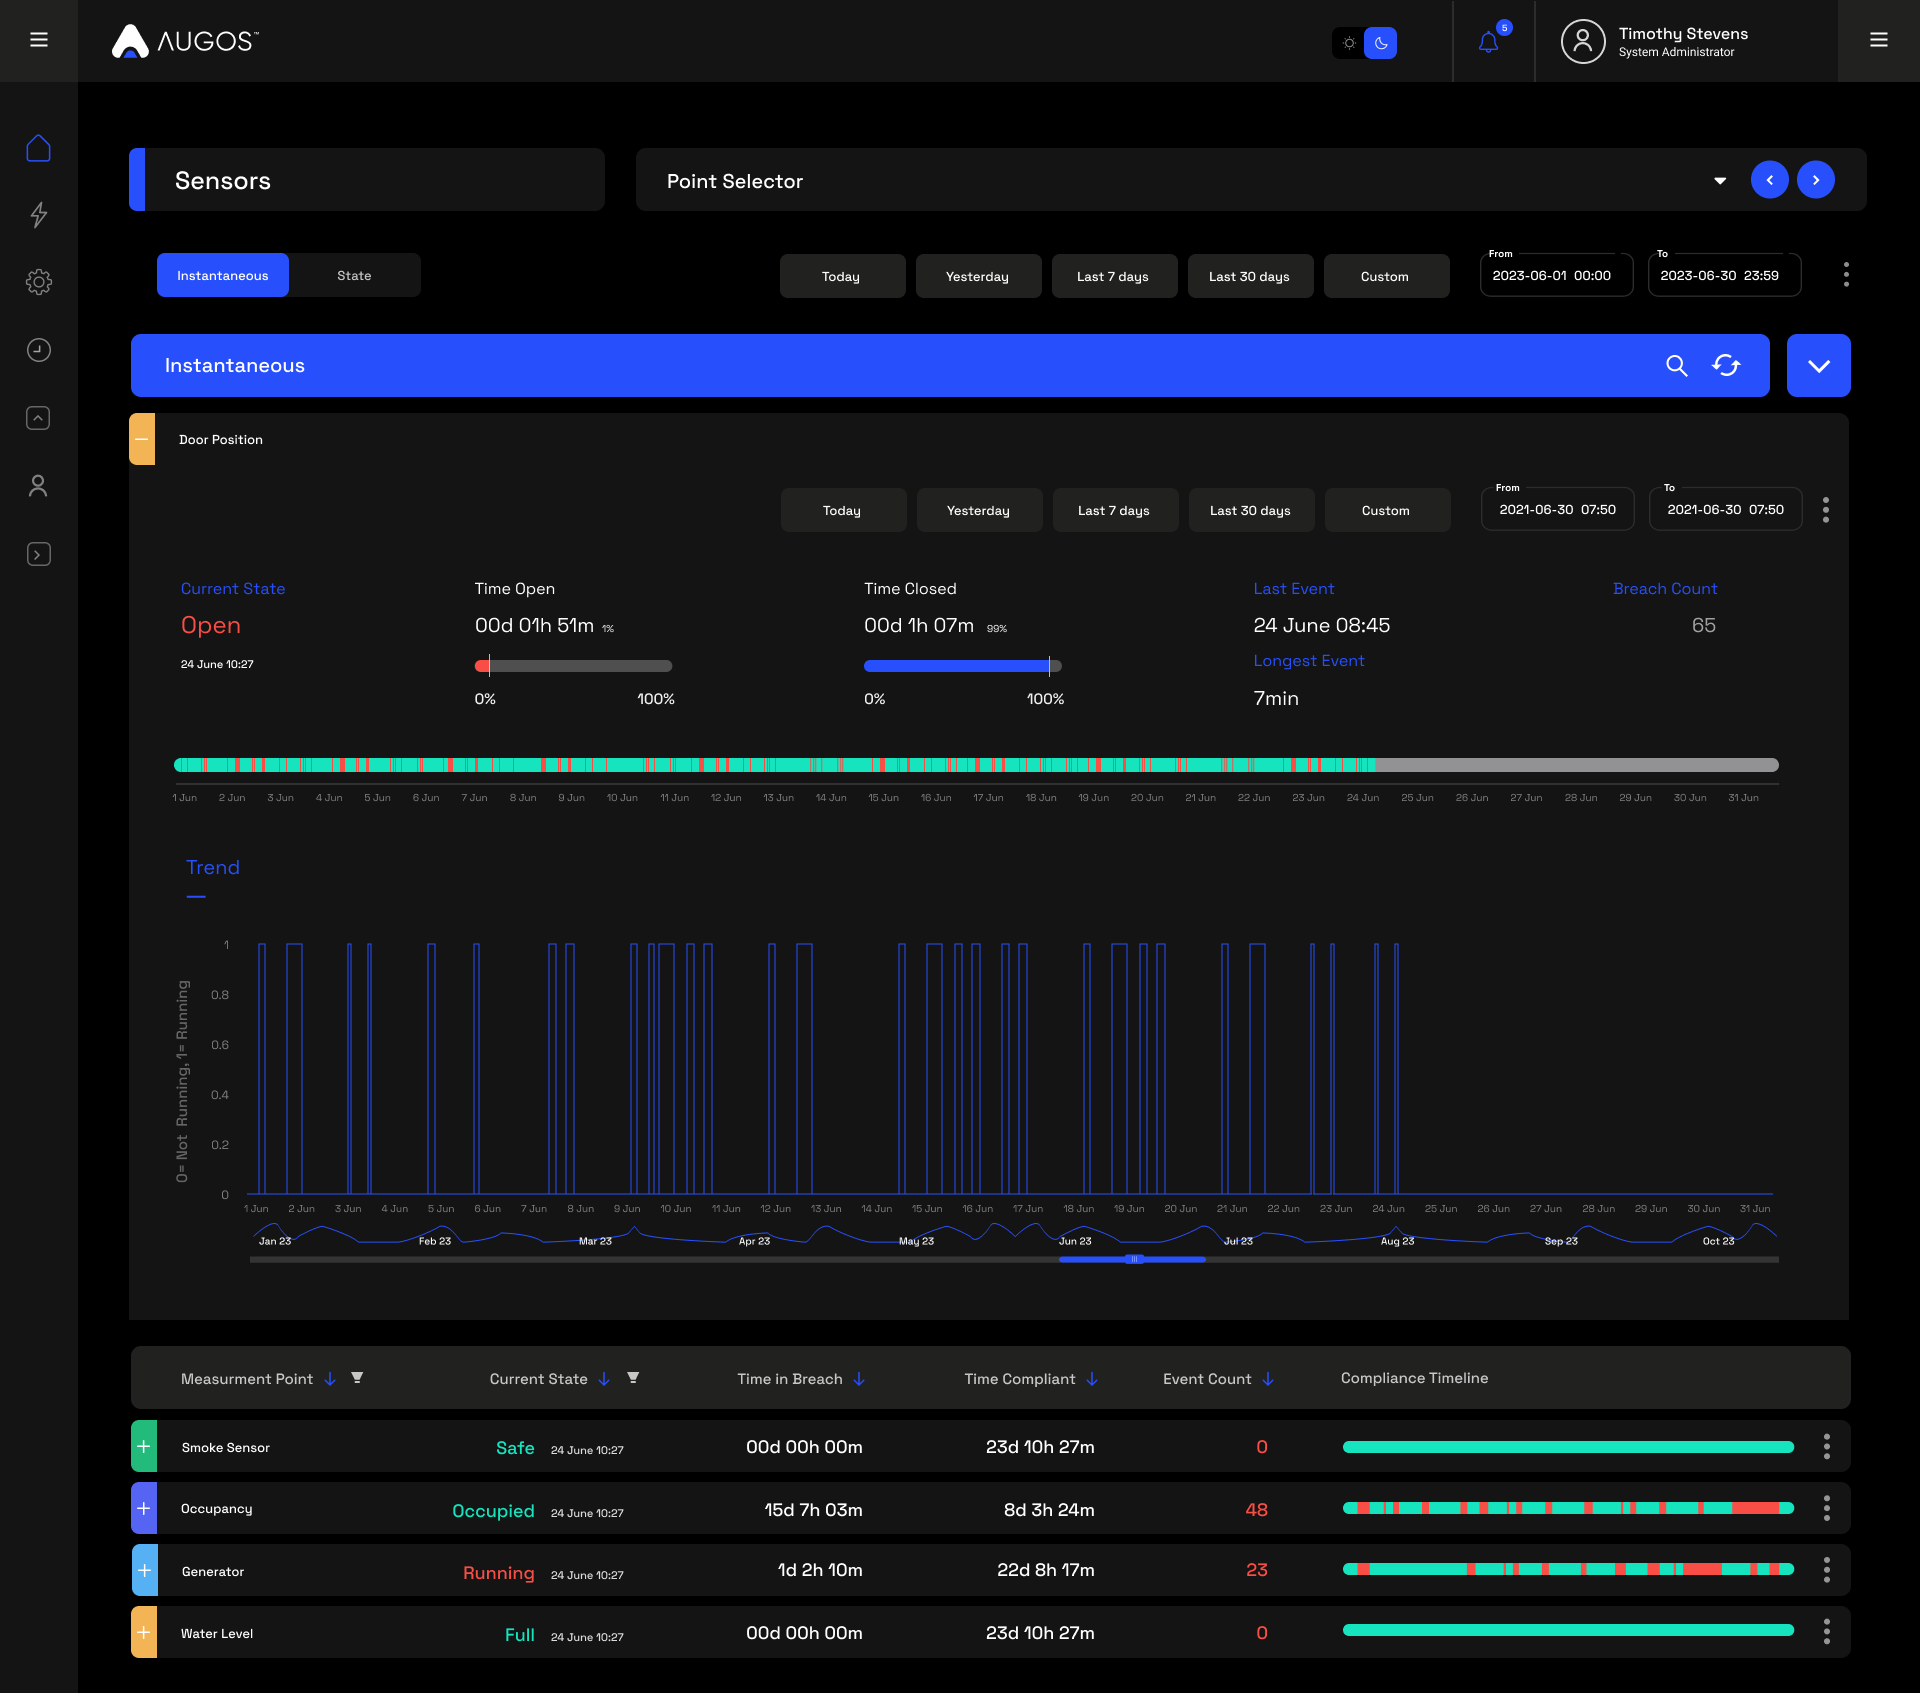
Task: Sort by Time in Breach column
Action: 859,1379
